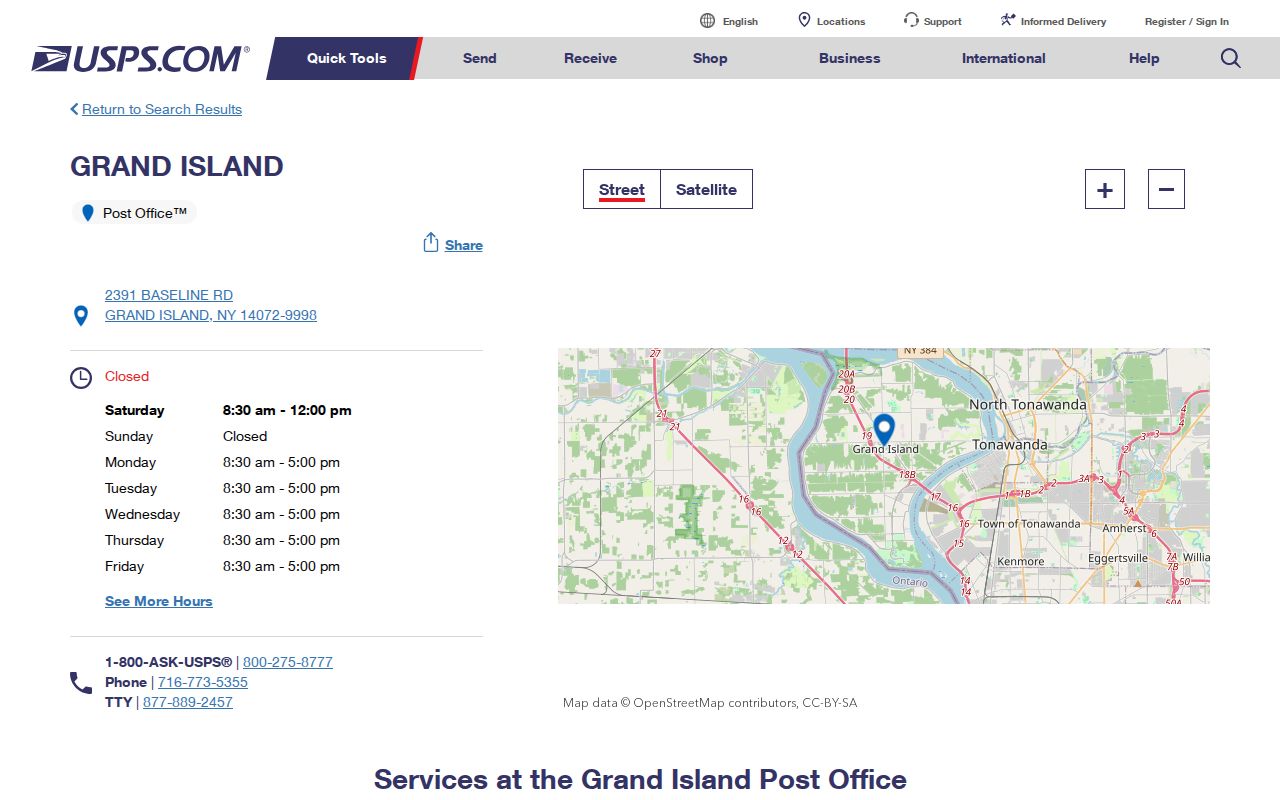The height and width of the screenshot is (800, 1280).
Task: Expand hours with See More Hours
Action: point(159,601)
